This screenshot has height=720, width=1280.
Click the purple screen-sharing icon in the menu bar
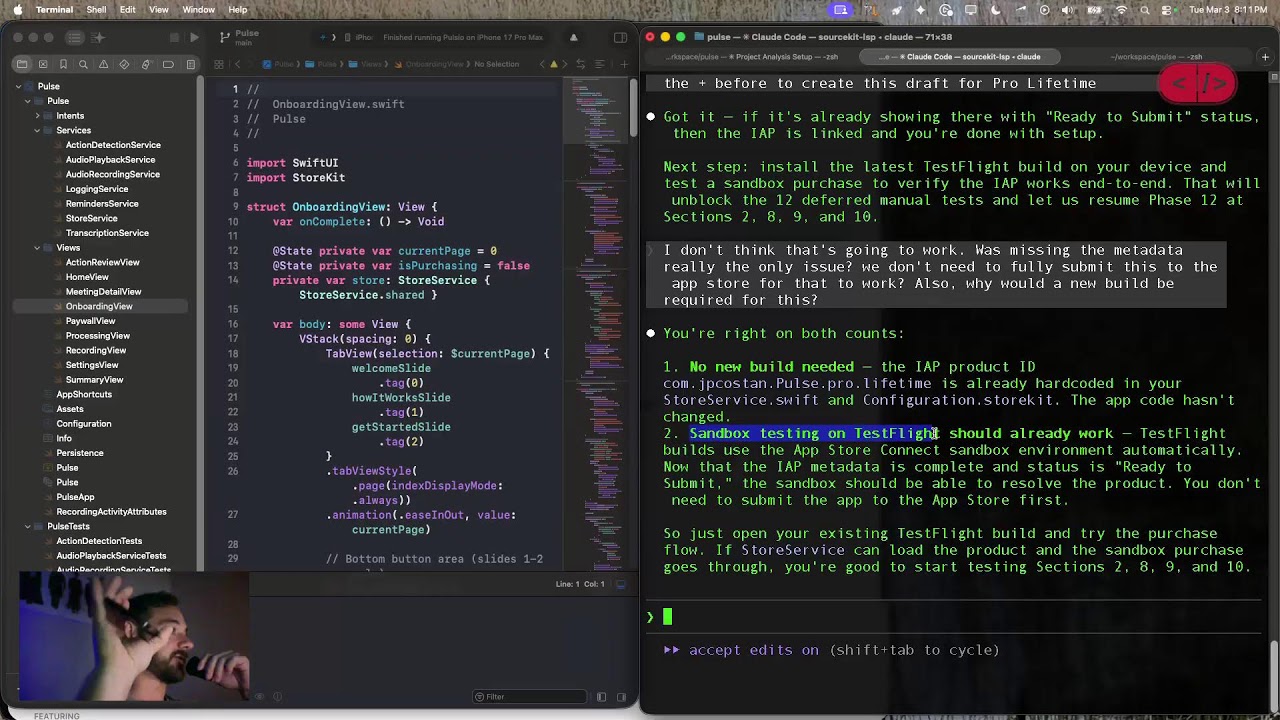[x=841, y=10]
